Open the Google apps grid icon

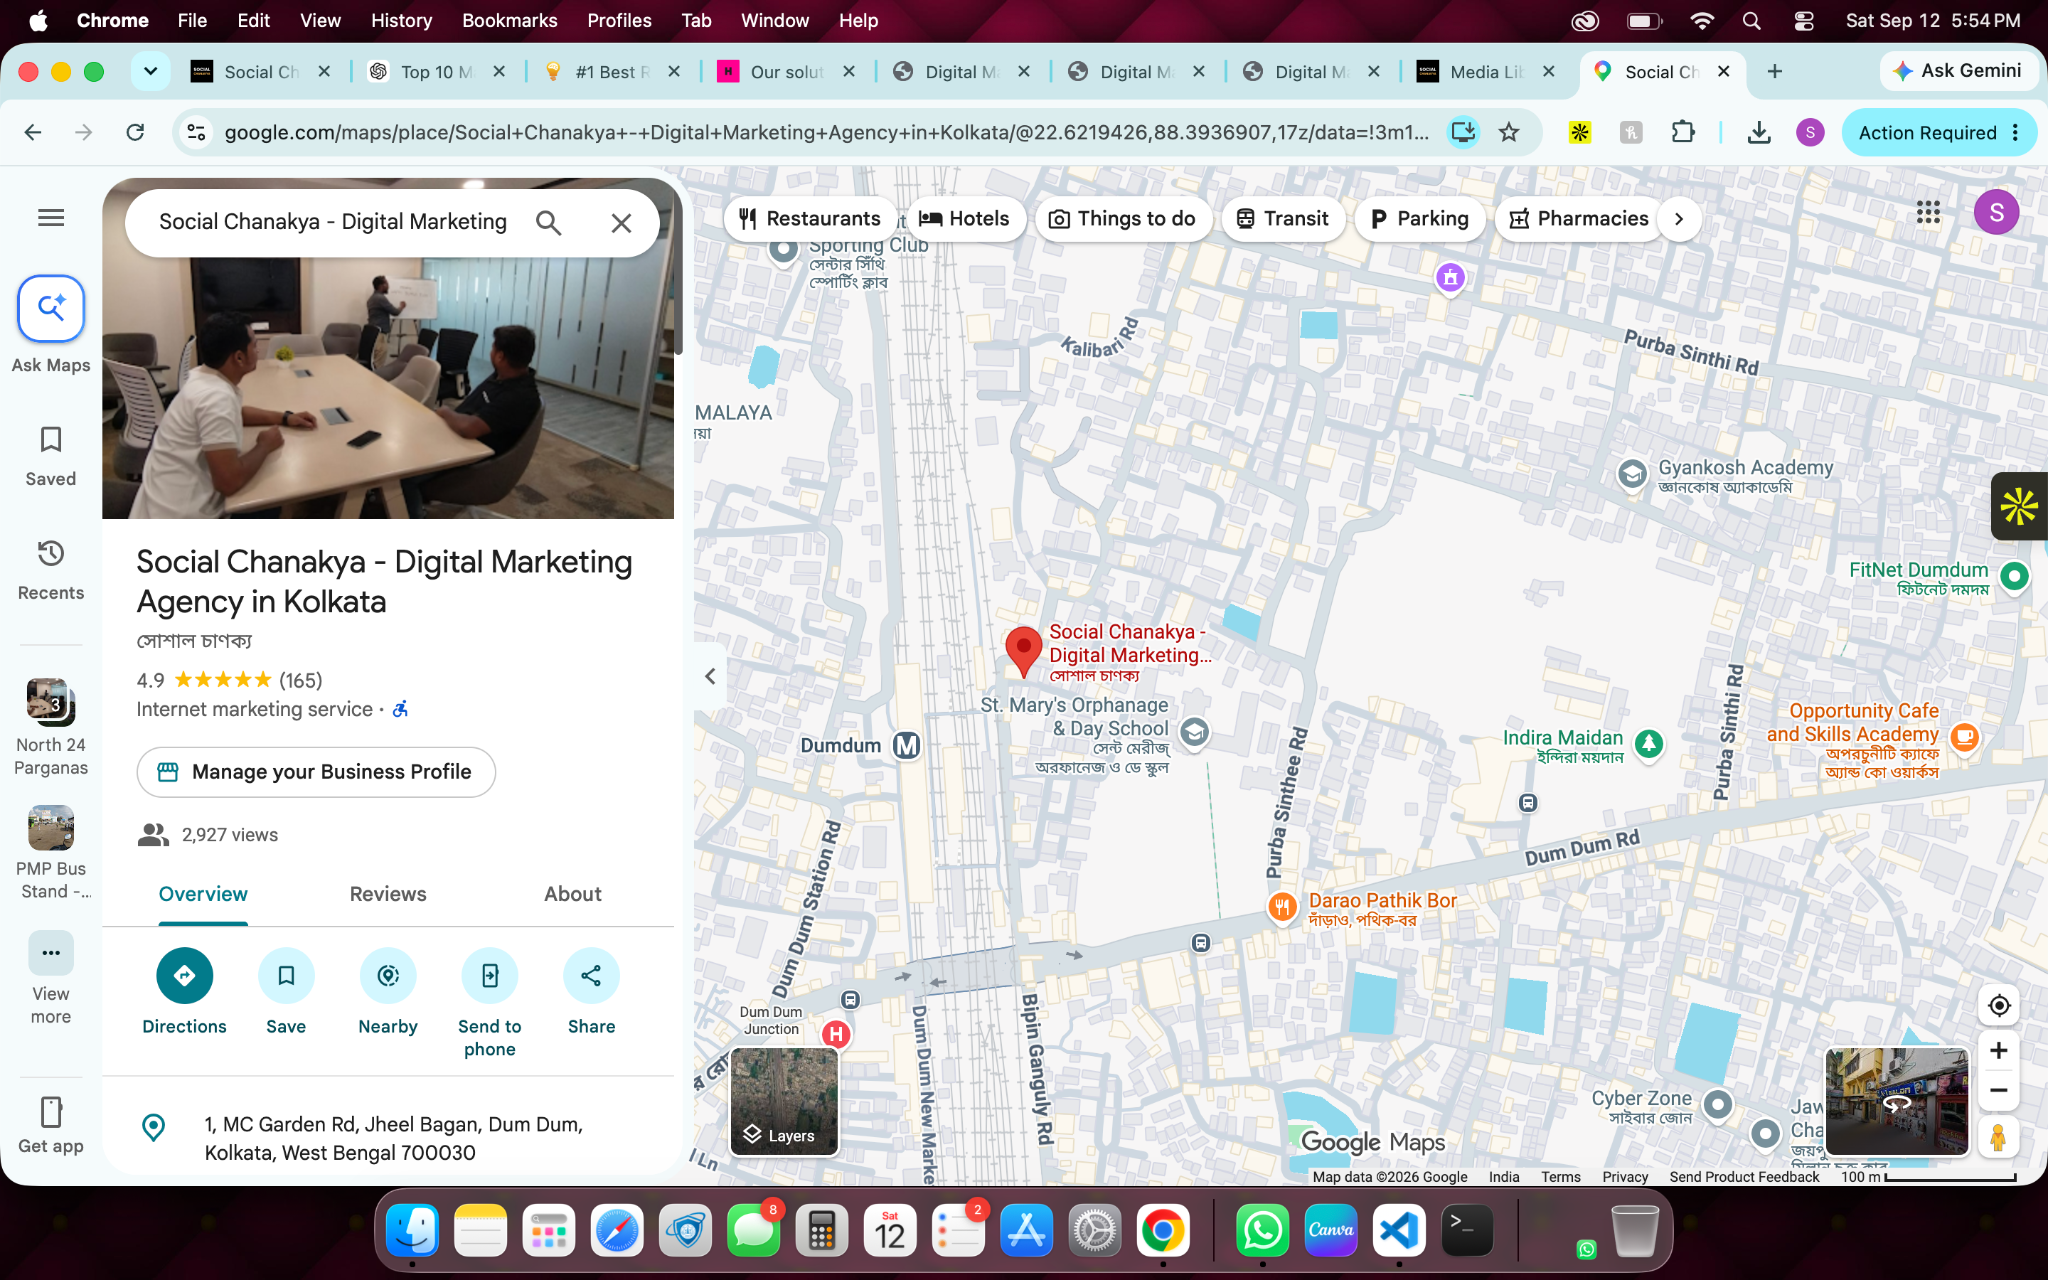tap(1928, 212)
